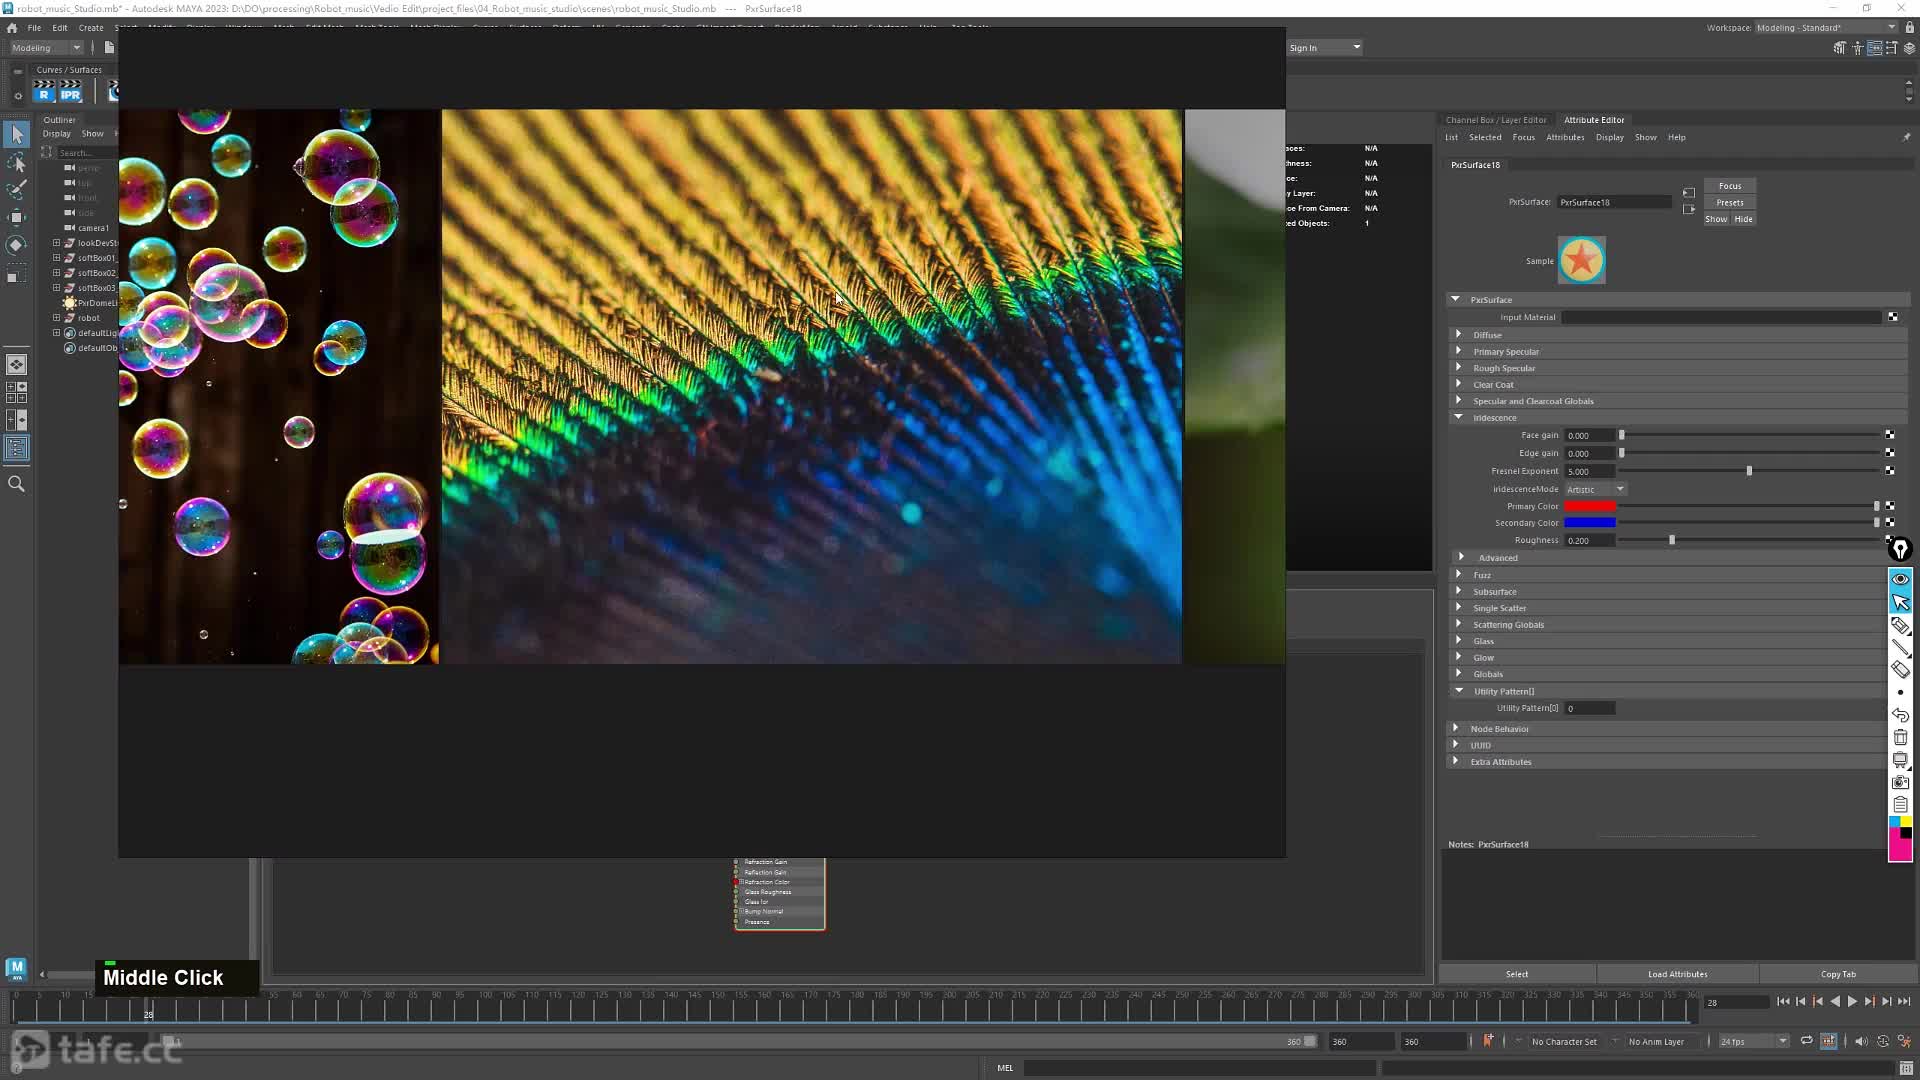1920x1080 pixels.
Task: Click the Roughness slider handle
Action: [1672, 540]
